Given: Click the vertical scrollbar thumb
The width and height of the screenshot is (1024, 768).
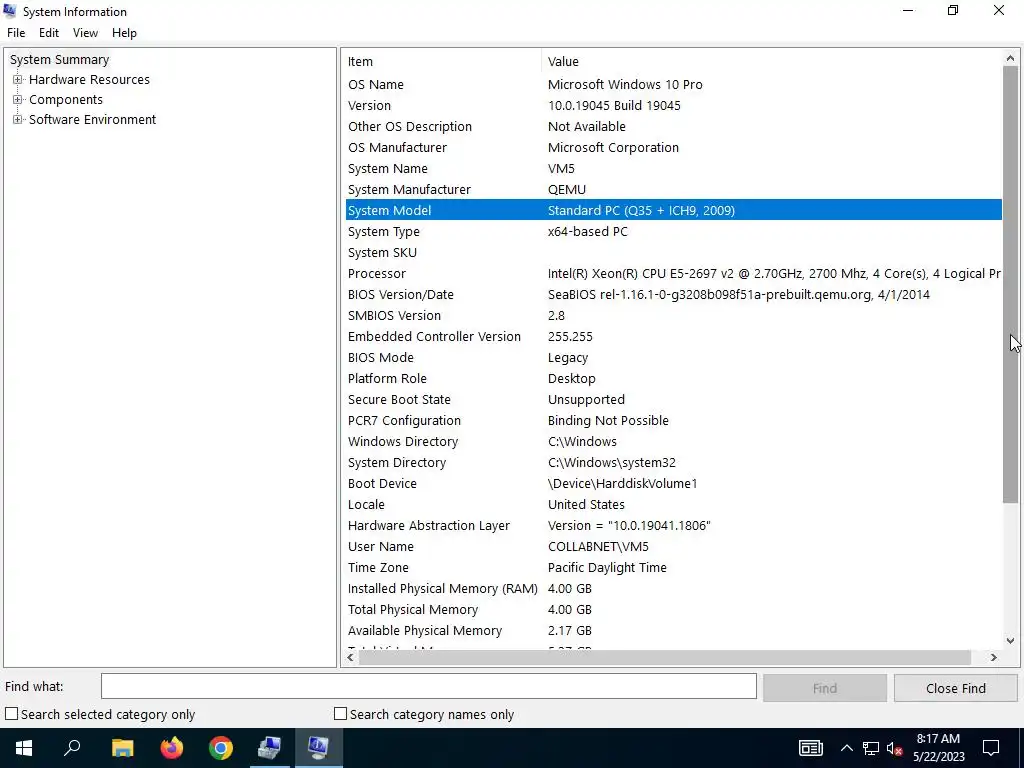Looking at the screenshot, I should [1010, 284].
